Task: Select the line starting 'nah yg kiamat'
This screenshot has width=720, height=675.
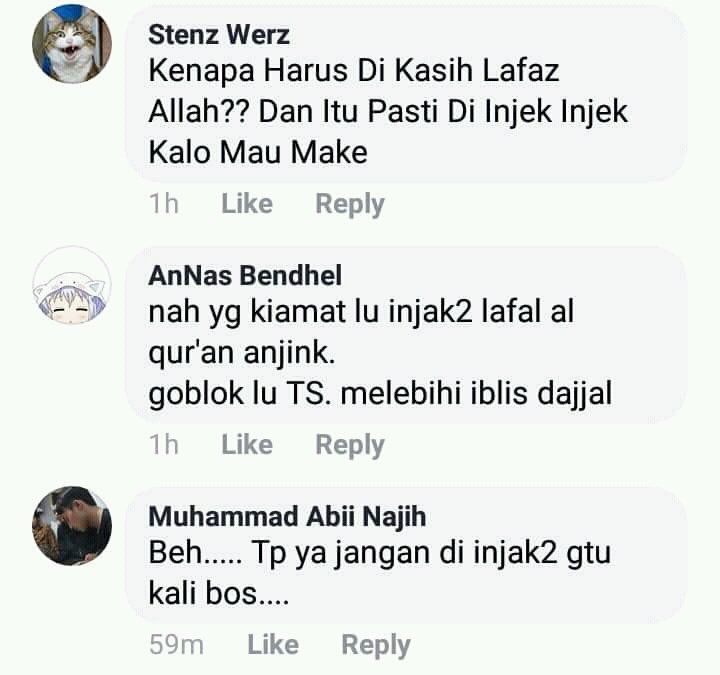Action: (361, 313)
